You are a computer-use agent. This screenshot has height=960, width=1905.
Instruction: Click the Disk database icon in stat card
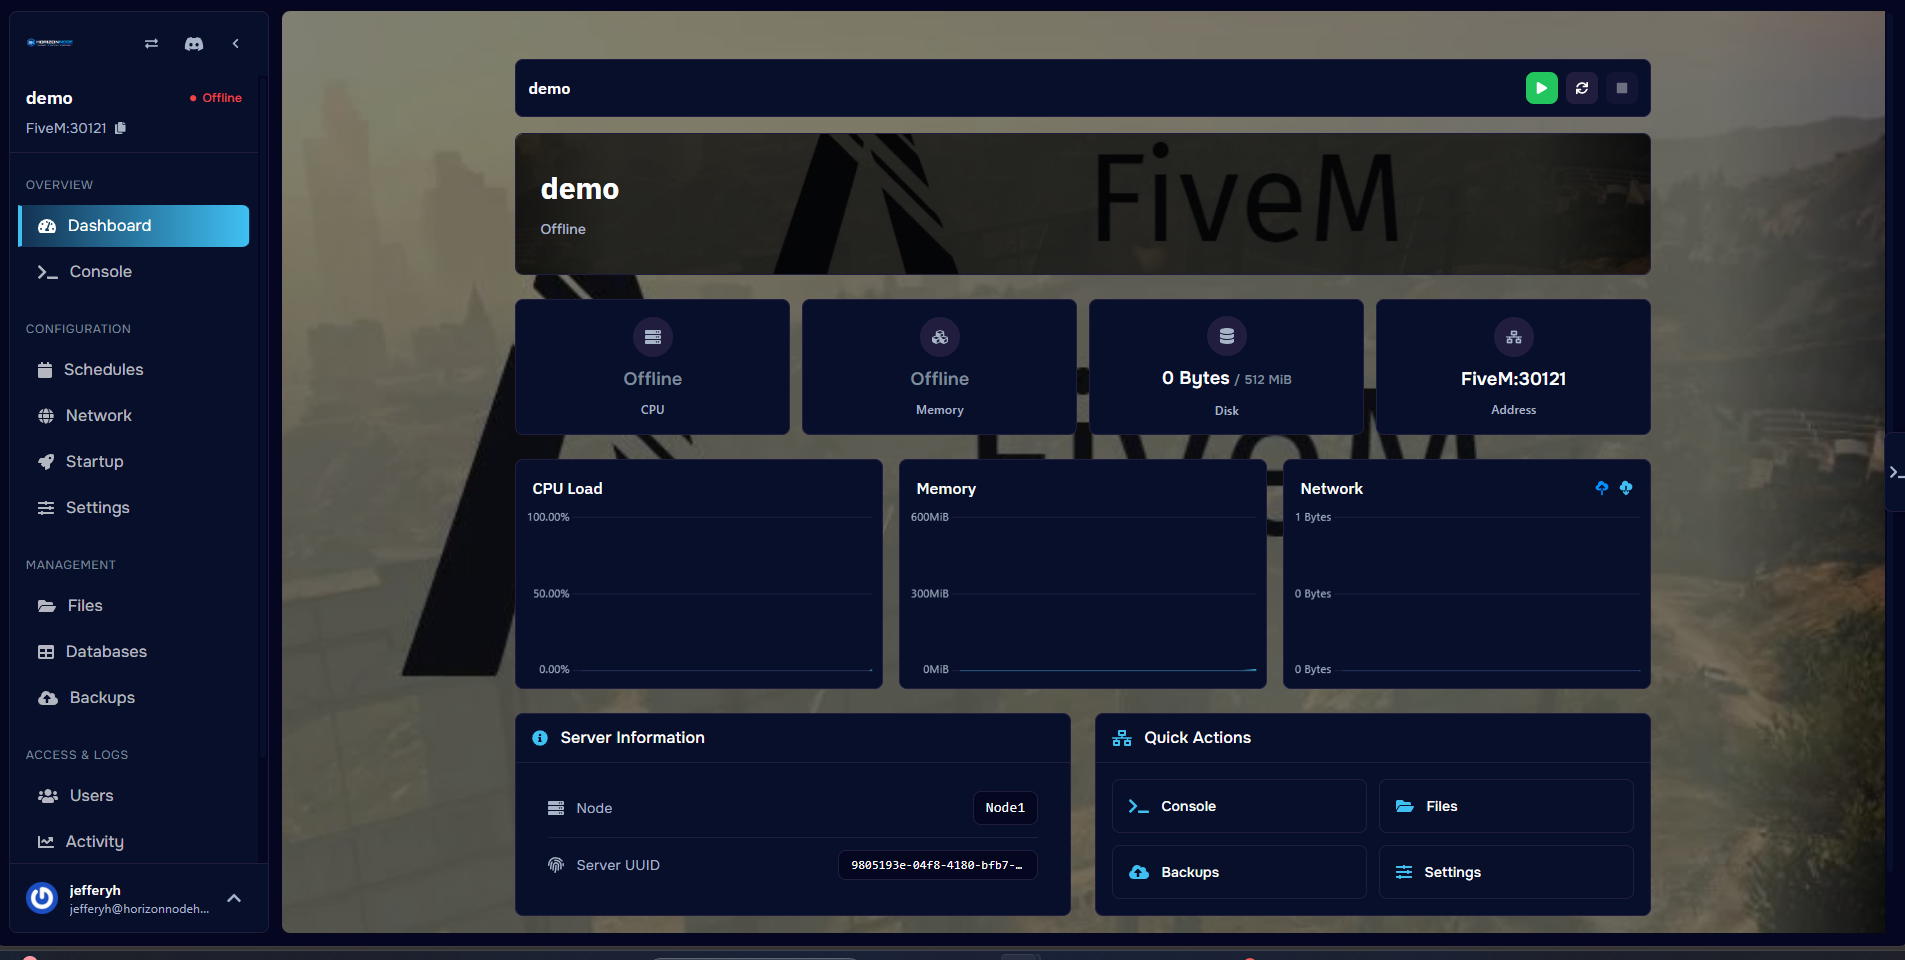(x=1227, y=337)
